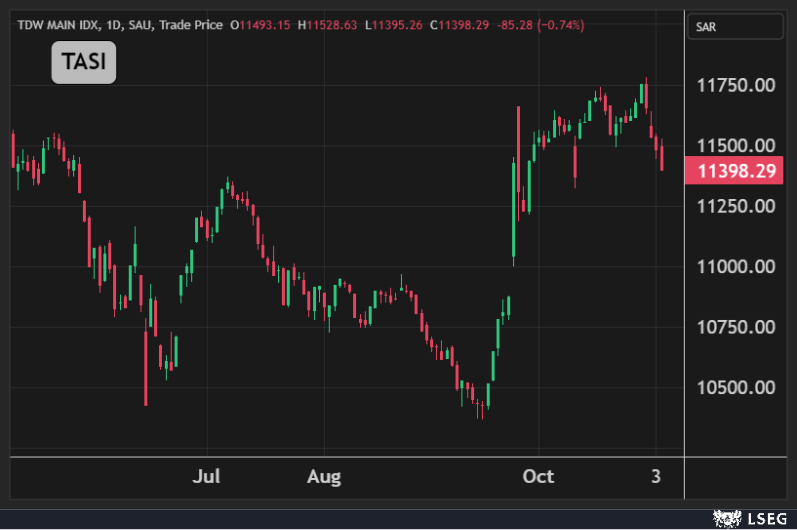Screen dimensions: 797x530
Task: Select the 3 date marker on time axis
Action: click(656, 476)
